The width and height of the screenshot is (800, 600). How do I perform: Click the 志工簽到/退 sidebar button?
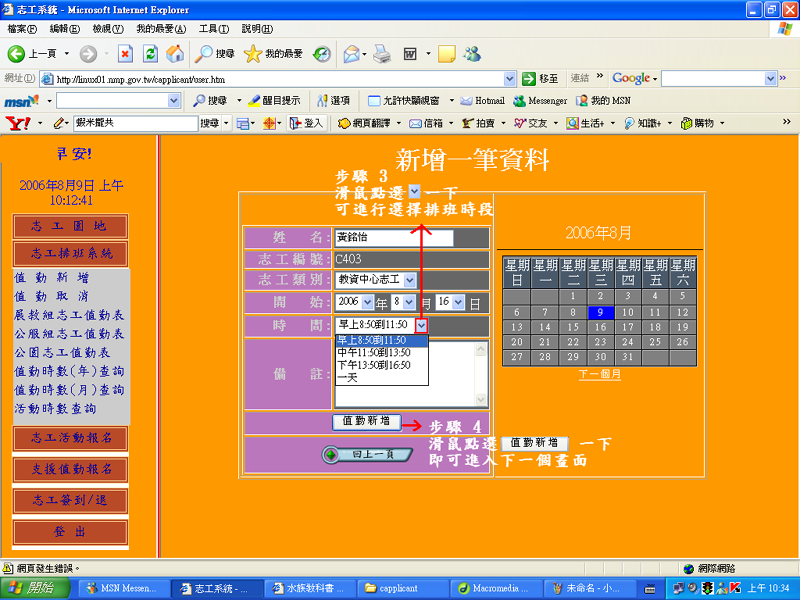point(70,500)
